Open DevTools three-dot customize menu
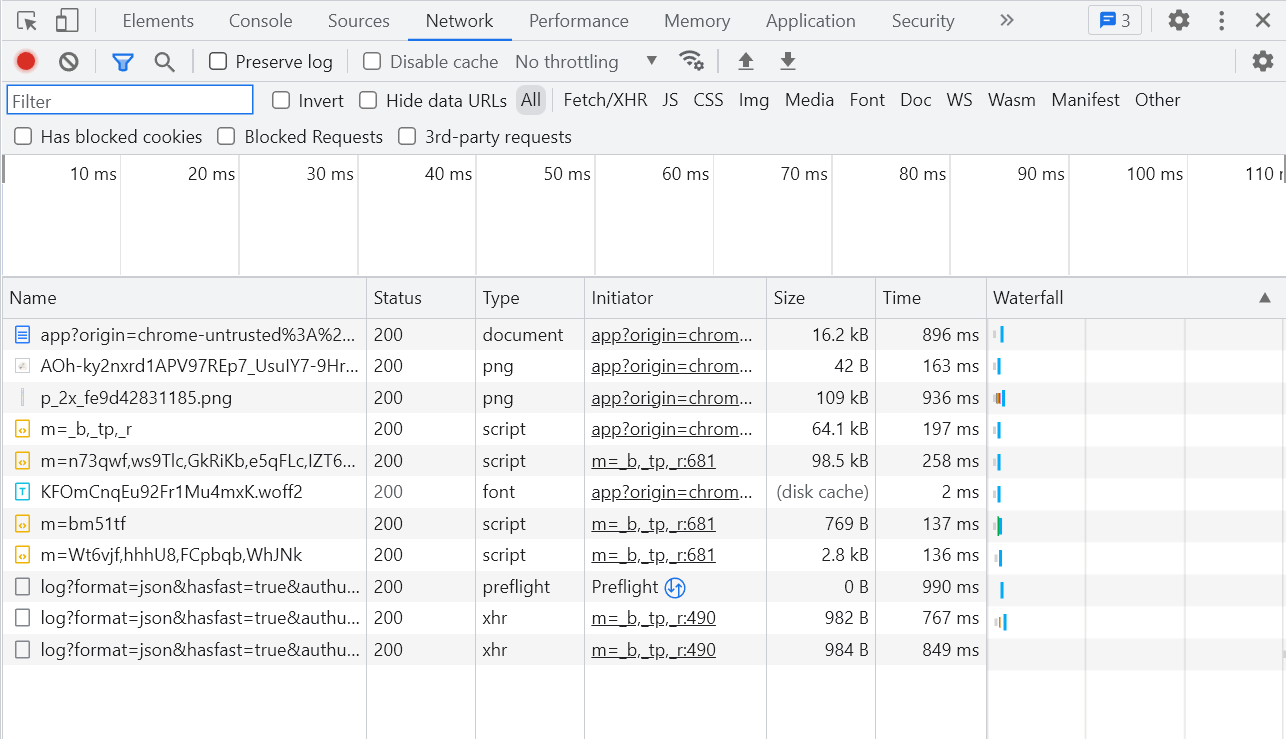This screenshot has height=739, width=1286. tap(1222, 20)
